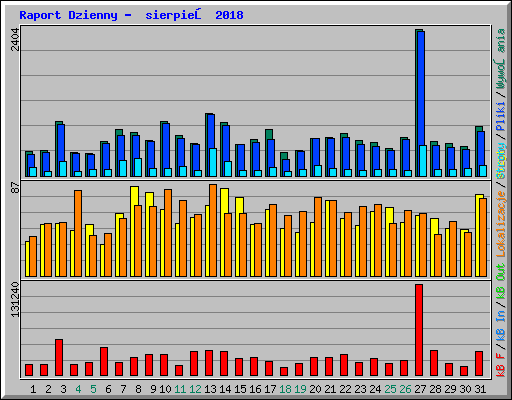The height and width of the screenshot is (400, 512).
Task: Click the green "kB Out" legend label
Action: 501,282
